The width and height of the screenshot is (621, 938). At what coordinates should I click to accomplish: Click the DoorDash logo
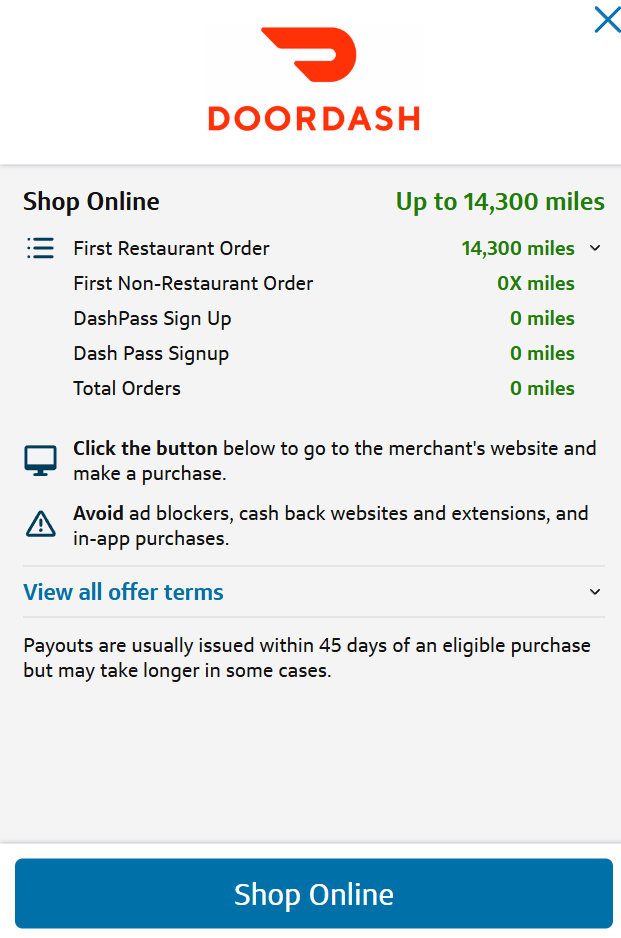tap(314, 80)
